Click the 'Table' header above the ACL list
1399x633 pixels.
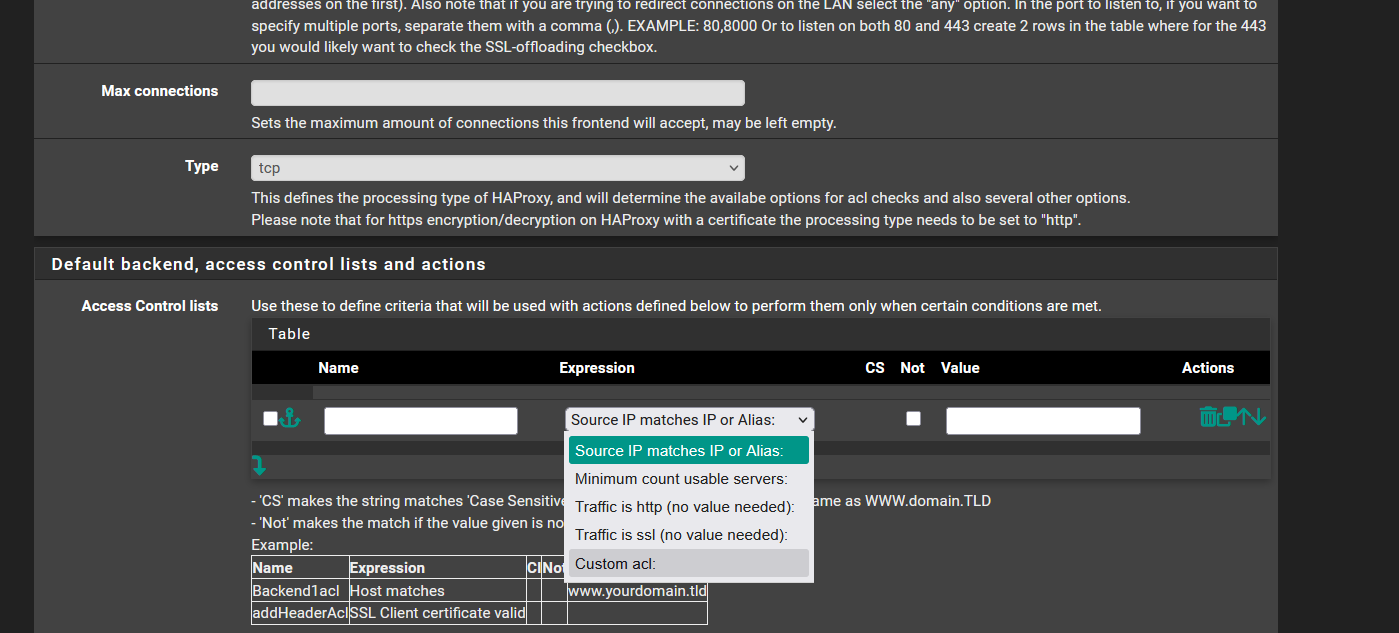tap(289, 334)
